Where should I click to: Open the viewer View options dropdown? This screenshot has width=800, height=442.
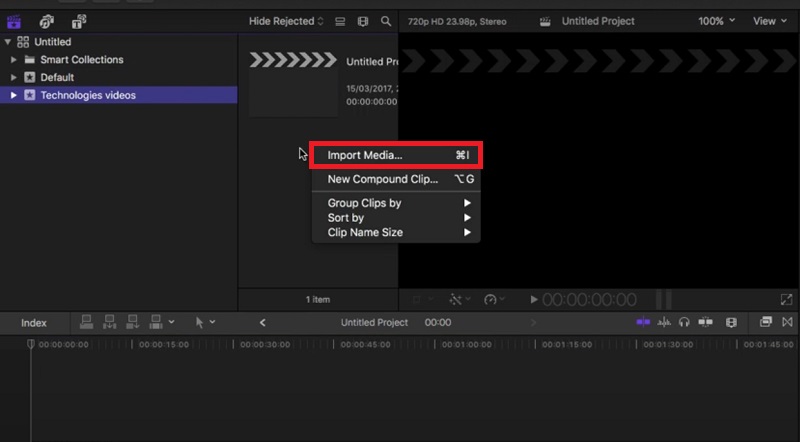point(769,21)
